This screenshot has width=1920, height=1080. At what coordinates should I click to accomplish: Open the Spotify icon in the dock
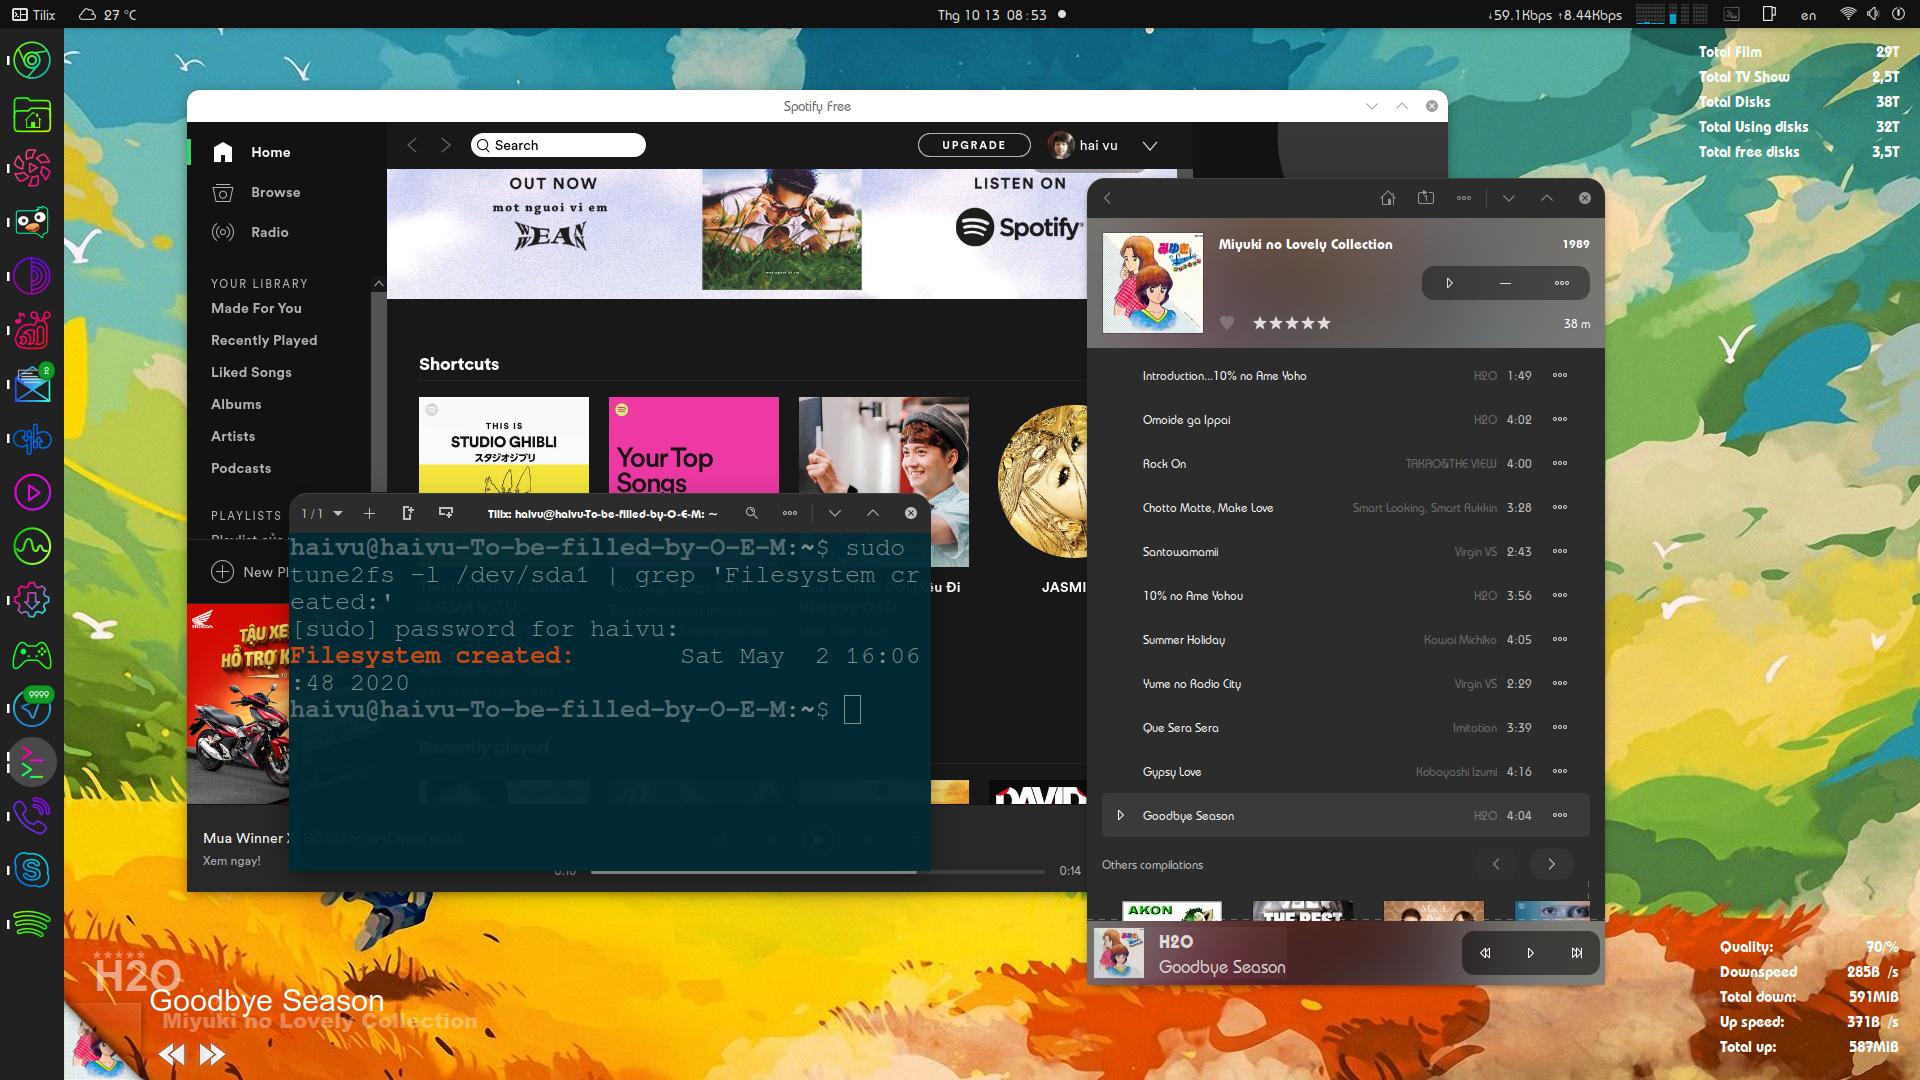point(32,923)
